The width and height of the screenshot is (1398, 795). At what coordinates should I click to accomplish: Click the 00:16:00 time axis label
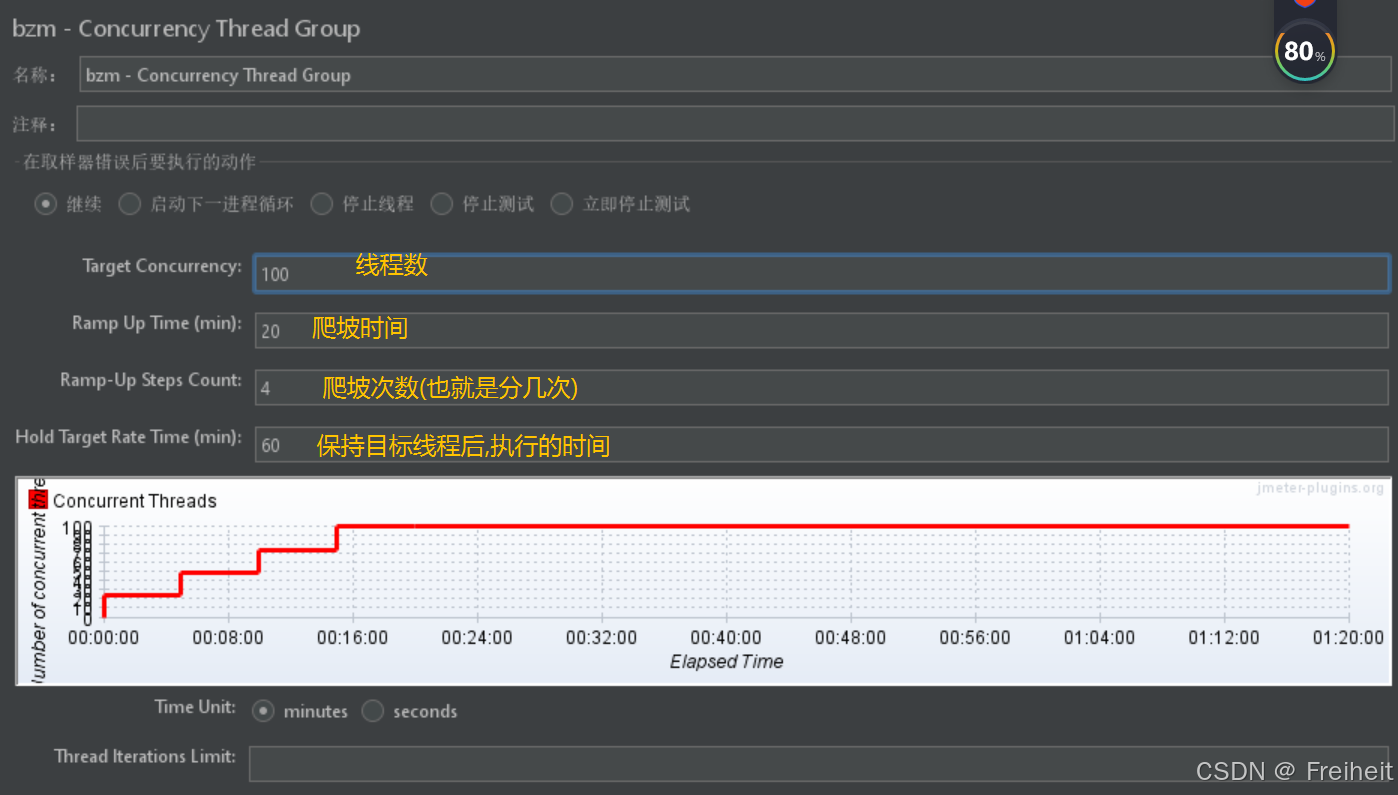click(x=352, y=637)
